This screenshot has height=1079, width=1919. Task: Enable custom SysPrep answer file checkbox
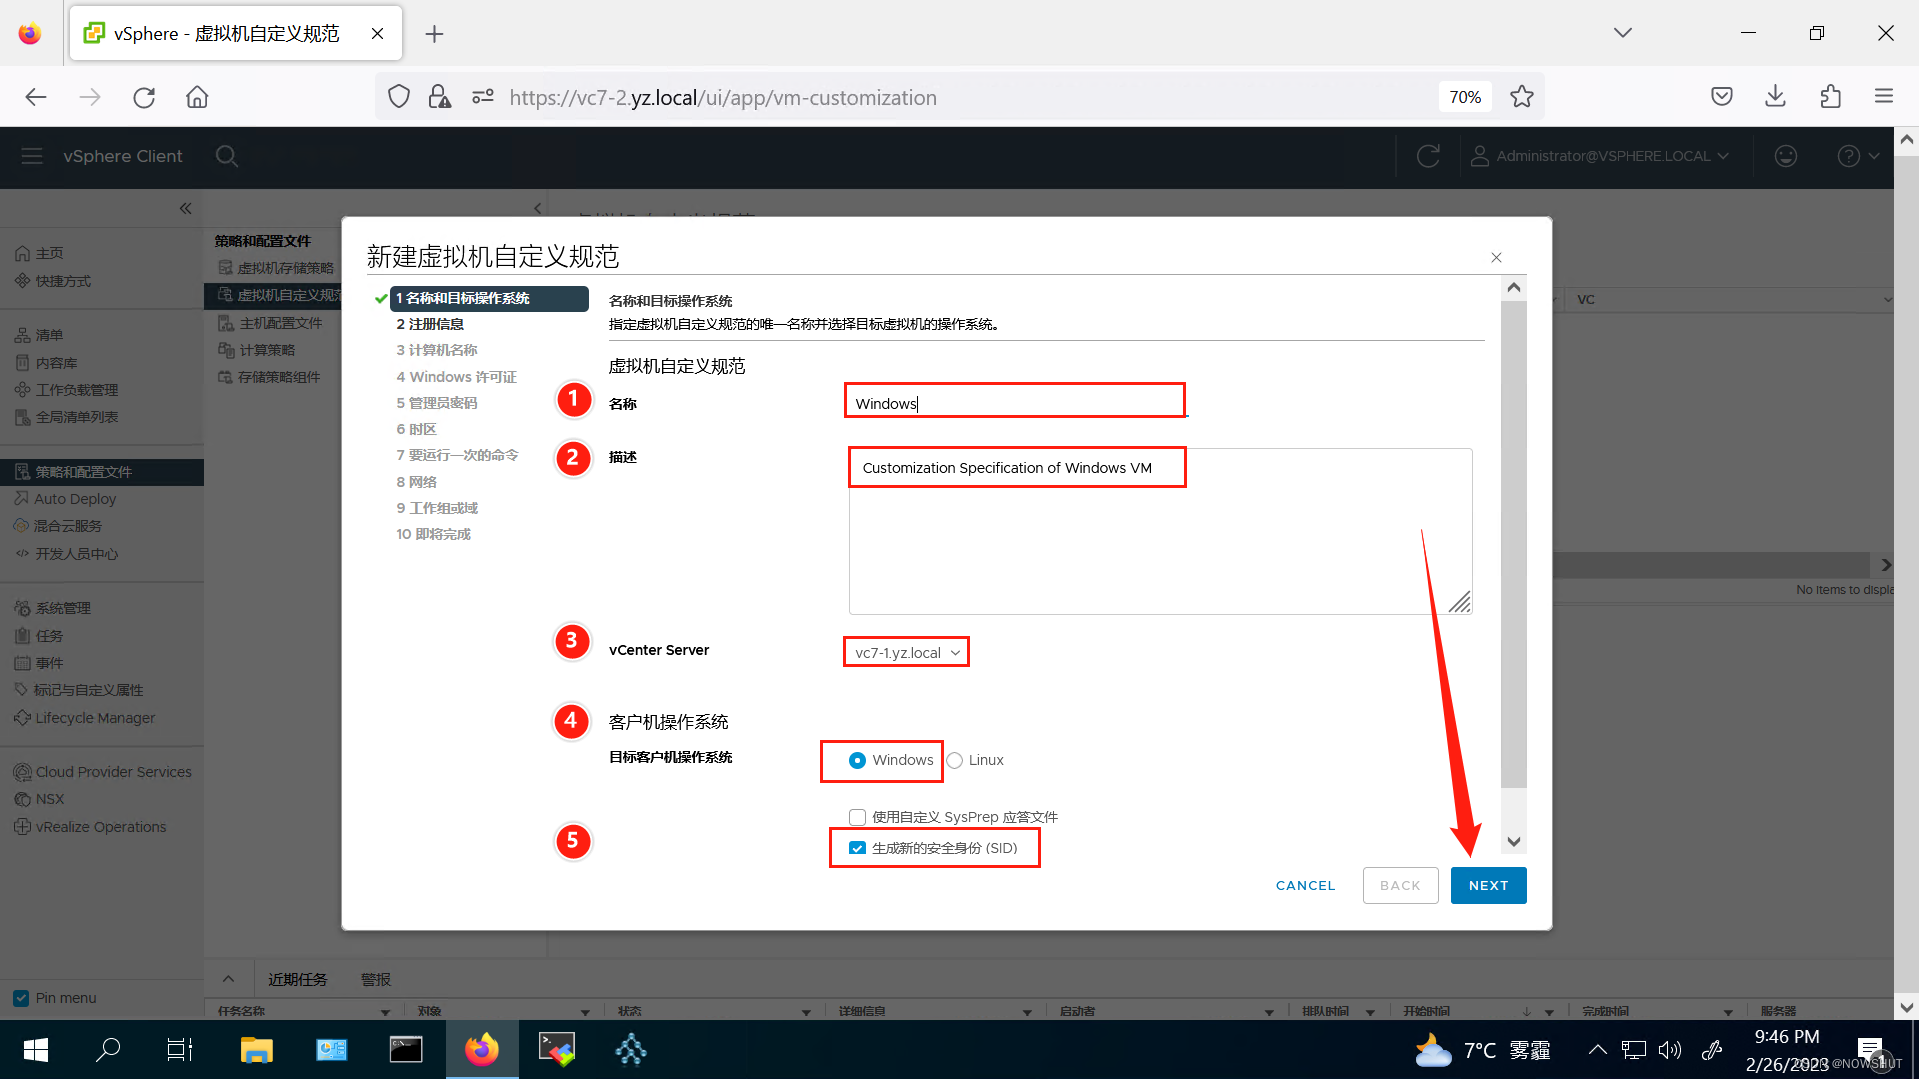click(x=857, y=817)
